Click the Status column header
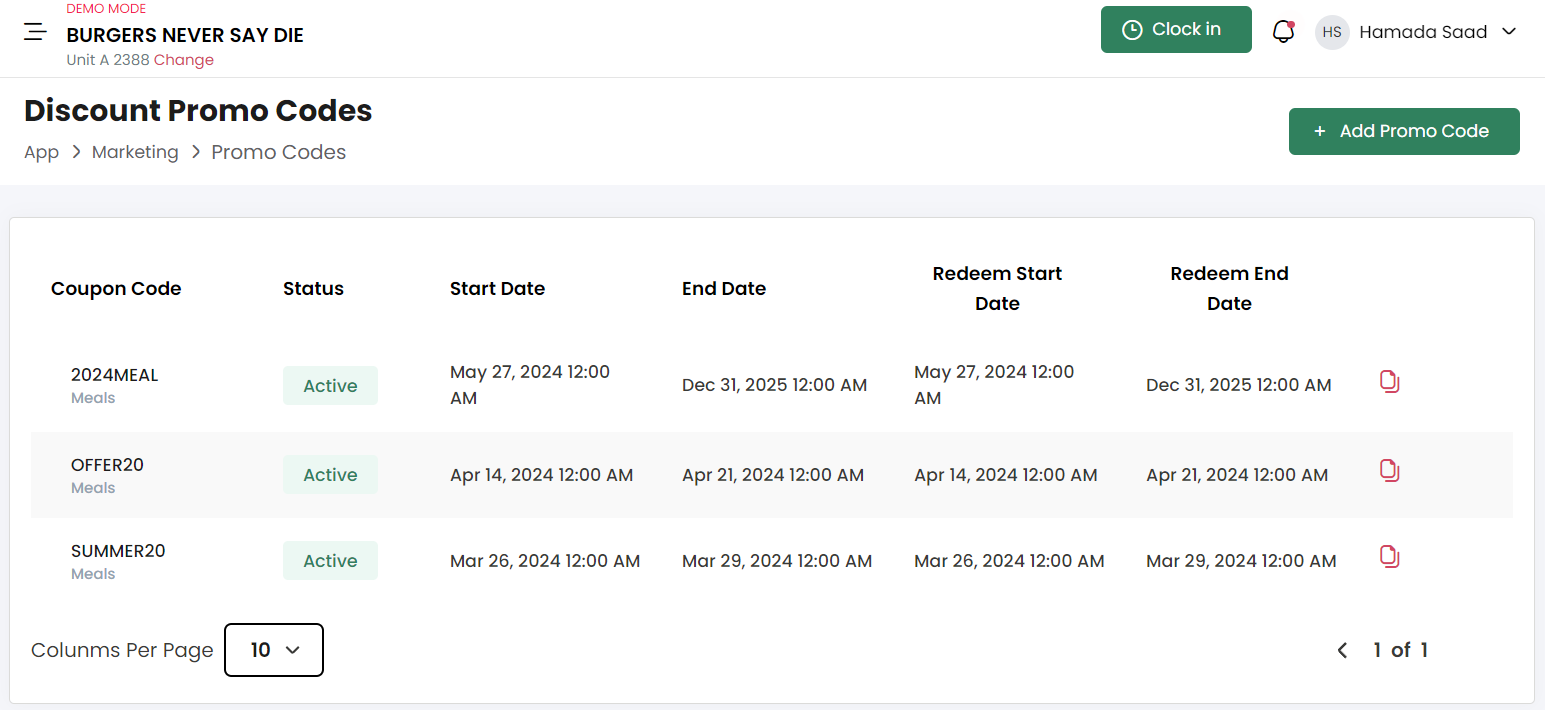The width and height of the screenshot is (1545, 710). [313, 289]
